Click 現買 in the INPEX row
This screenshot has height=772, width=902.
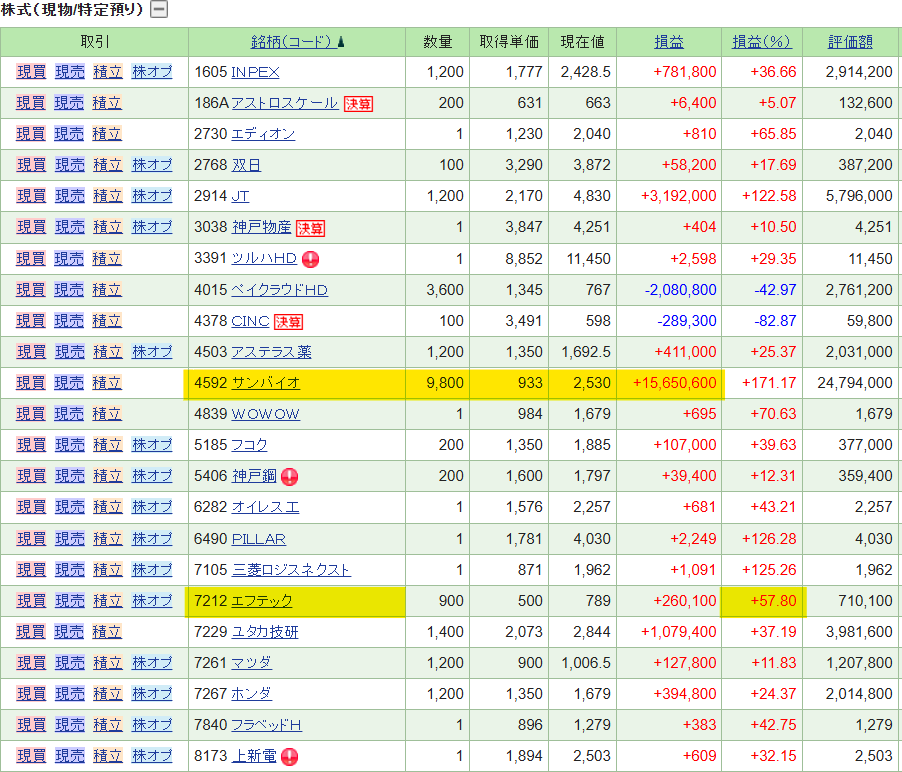click(31, 72)
